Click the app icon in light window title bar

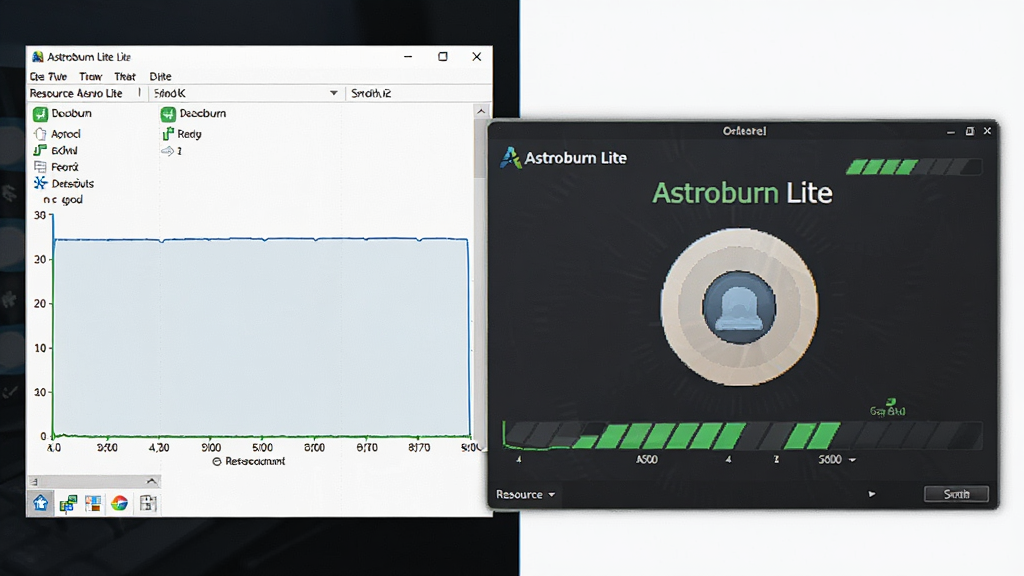click(x=38, y=57)
